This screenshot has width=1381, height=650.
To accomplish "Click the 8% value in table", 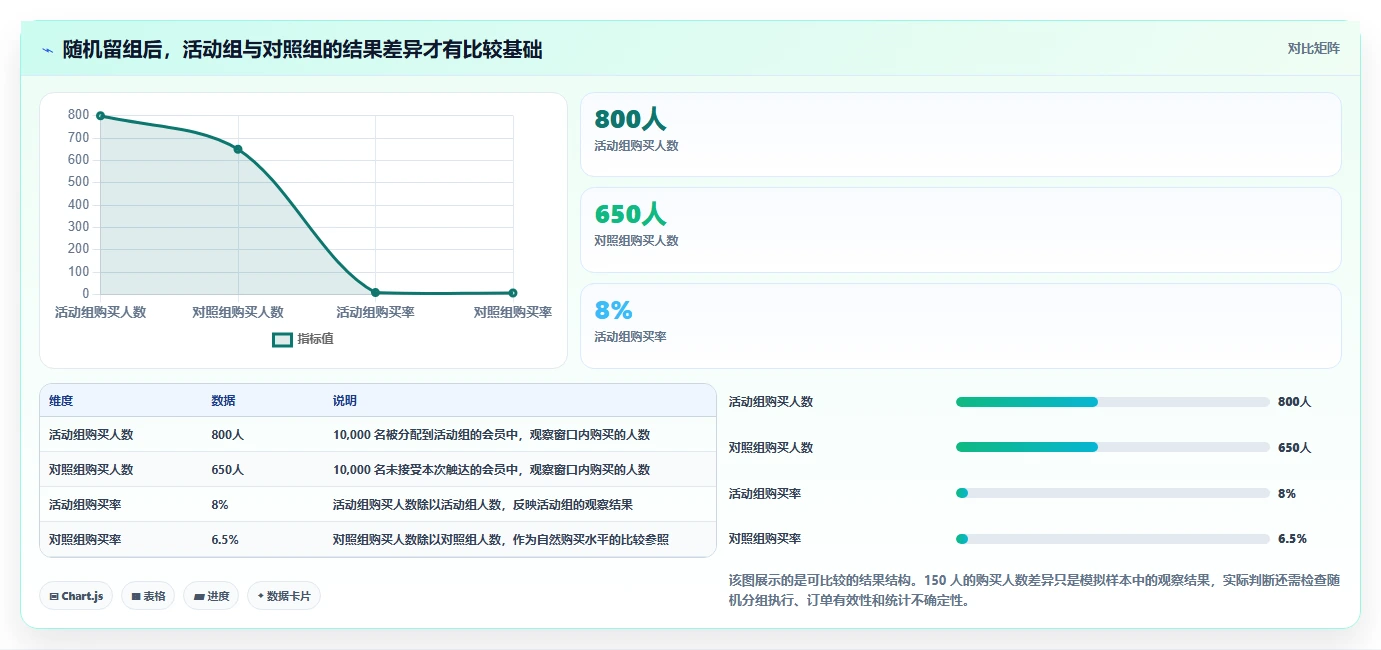I will click(220, 505).
